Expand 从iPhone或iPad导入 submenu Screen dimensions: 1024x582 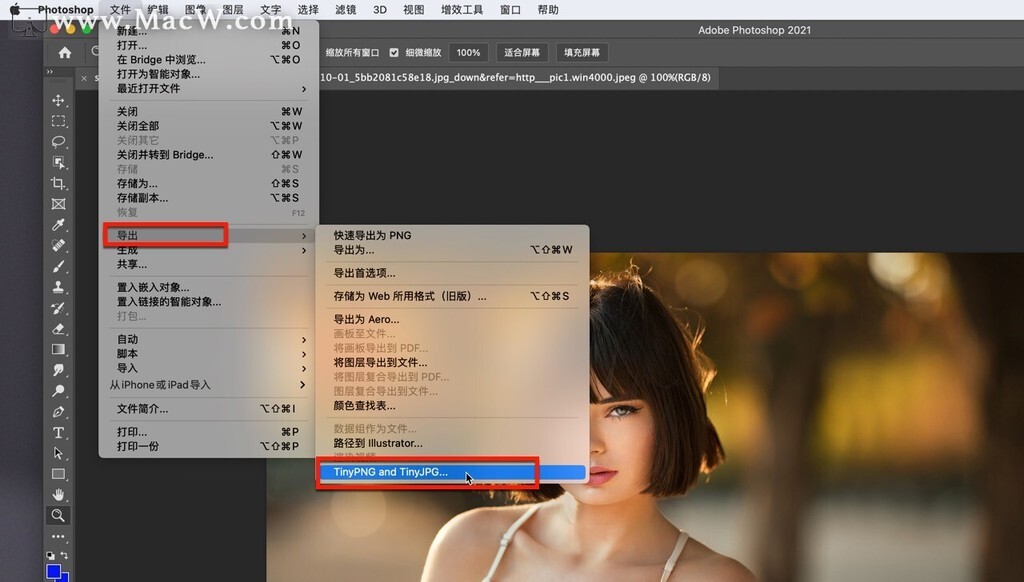click(209, 385)
